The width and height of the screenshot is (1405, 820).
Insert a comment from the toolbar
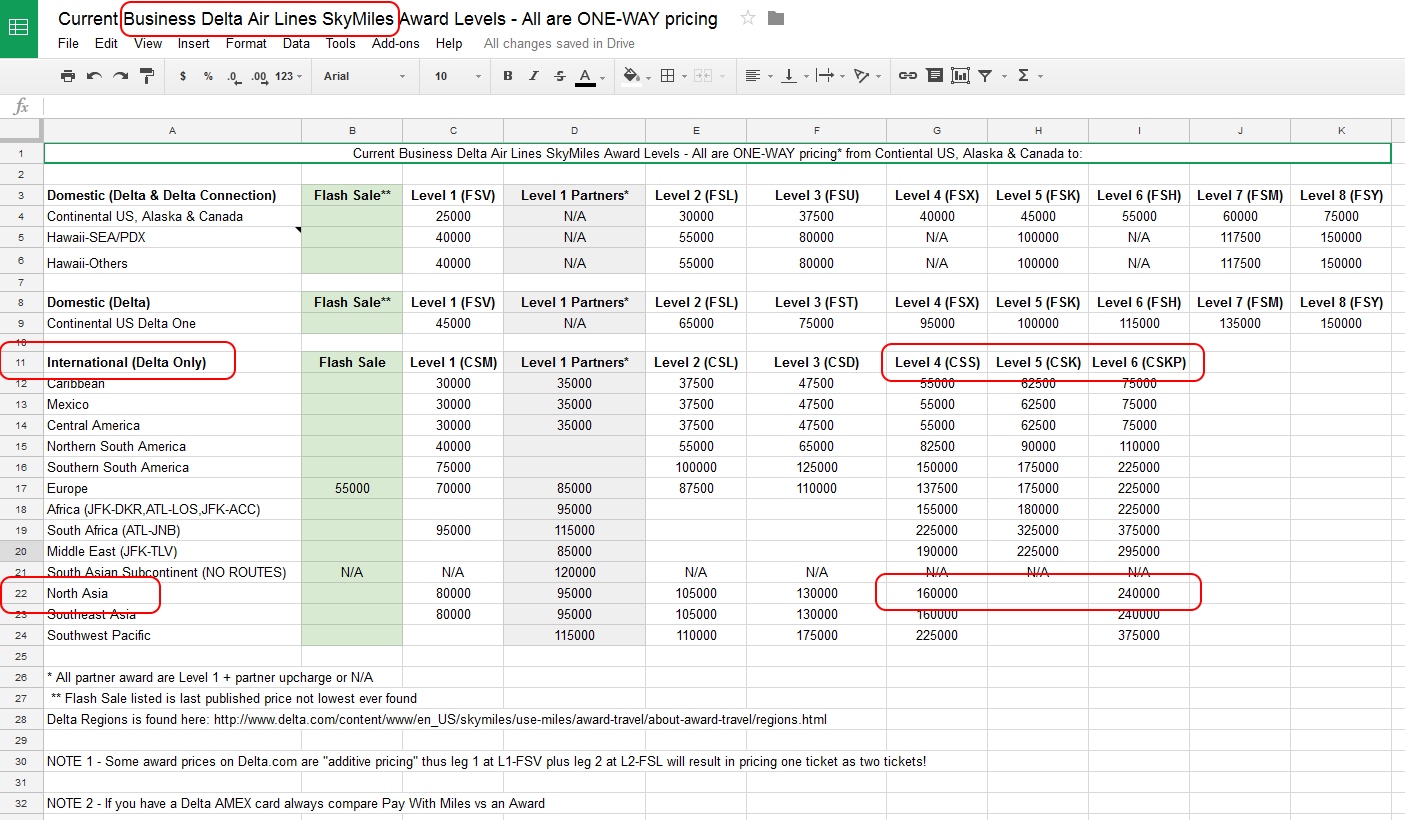[x=934, y=76]
